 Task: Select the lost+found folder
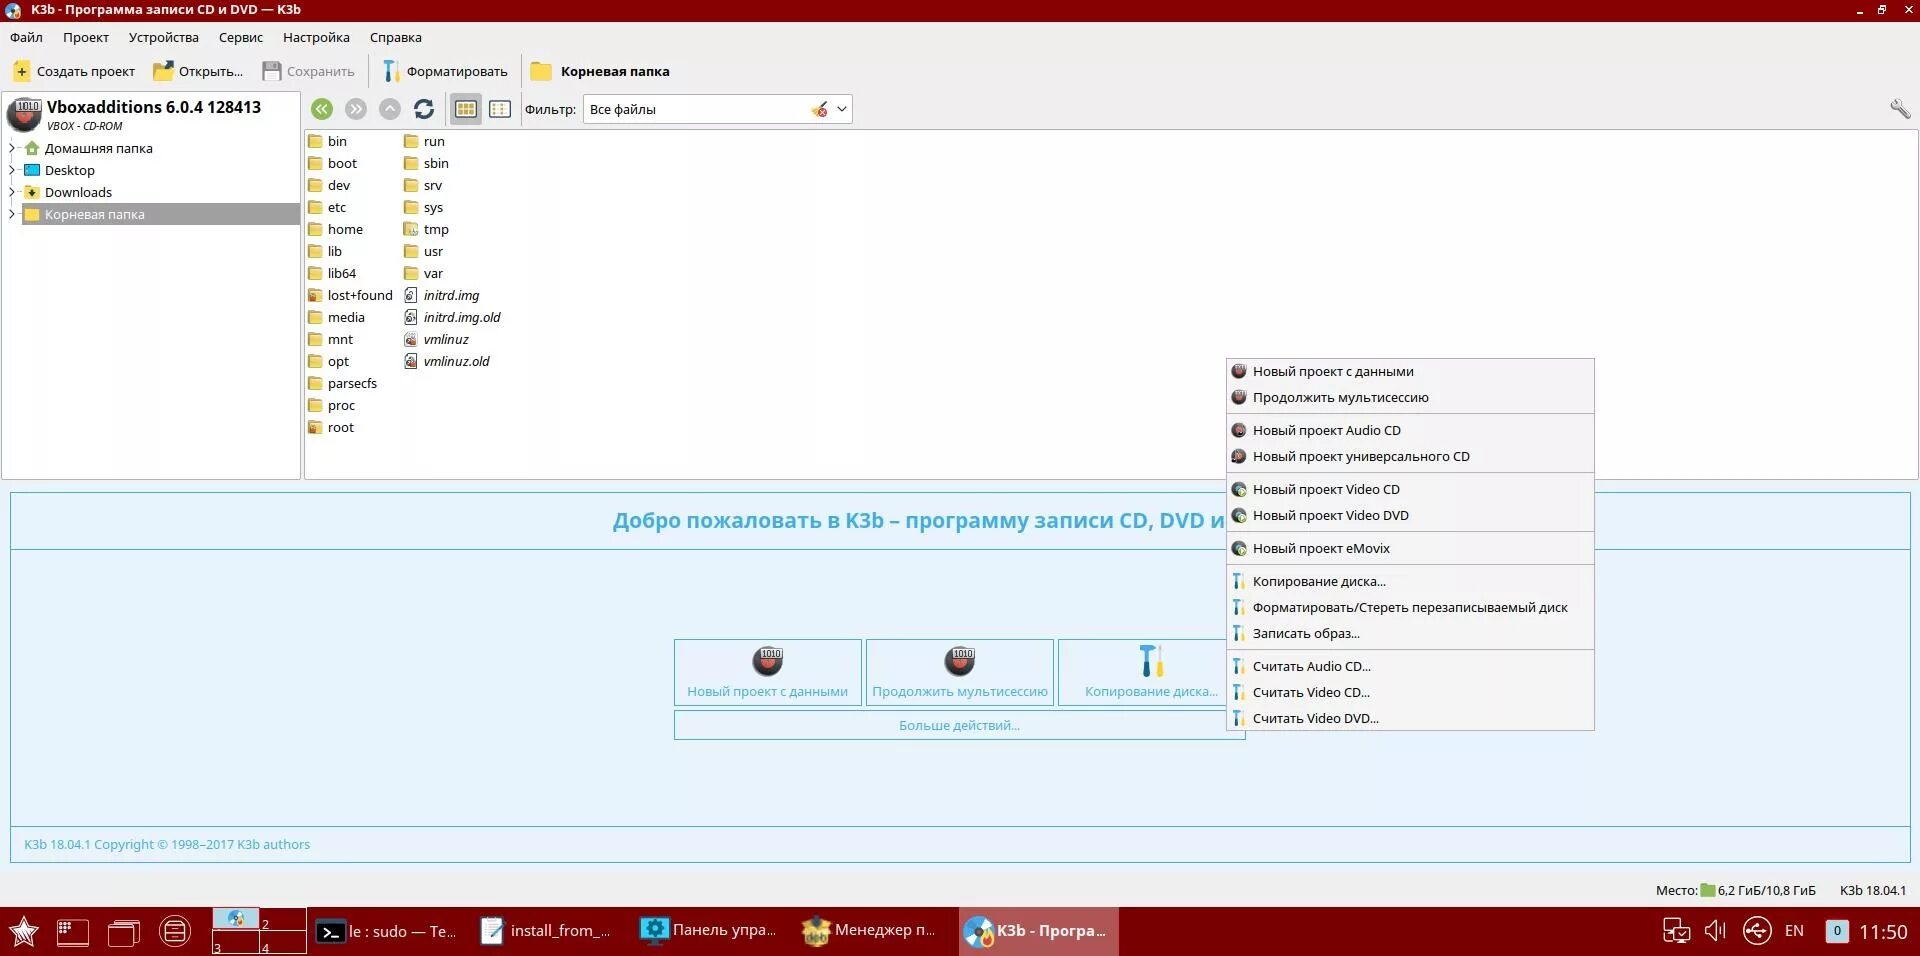coord(350,295)
